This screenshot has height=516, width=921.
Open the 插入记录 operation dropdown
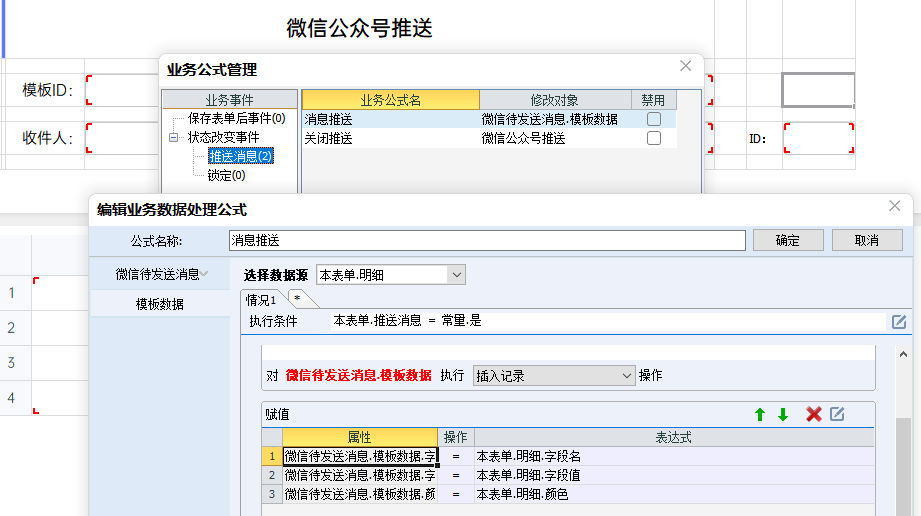point(626,376)
